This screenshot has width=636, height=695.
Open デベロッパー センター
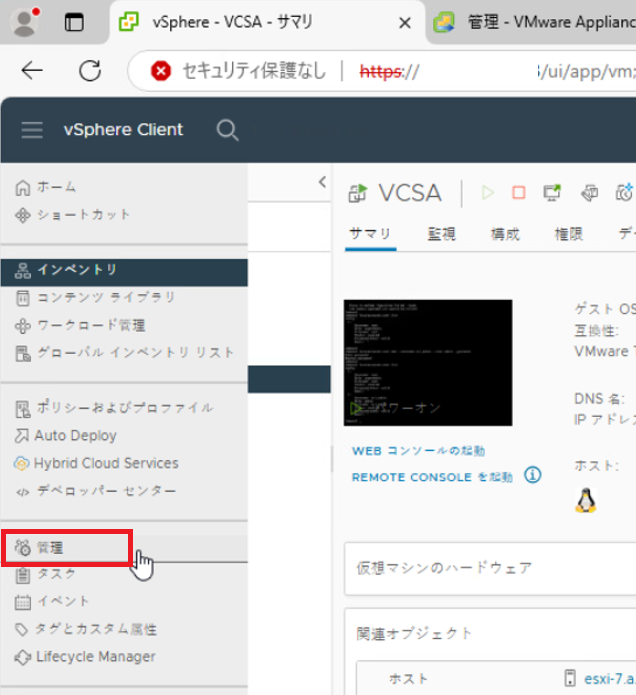[106, 491]
